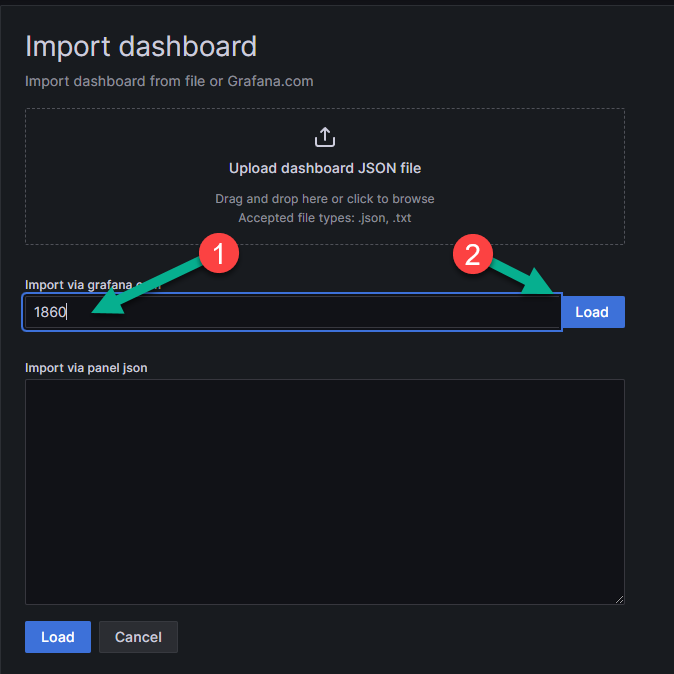Click the red number 1 marker

click(219, 255)
